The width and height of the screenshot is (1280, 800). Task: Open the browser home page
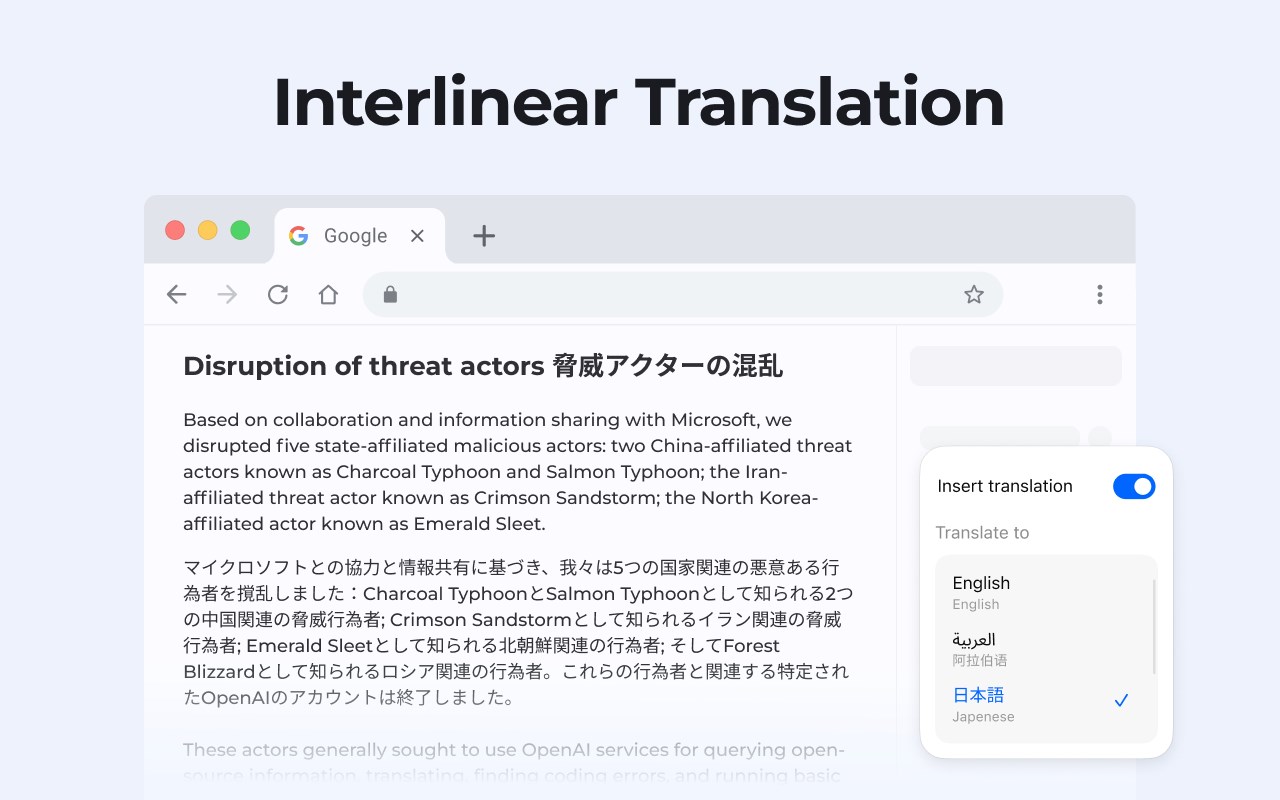328,294
